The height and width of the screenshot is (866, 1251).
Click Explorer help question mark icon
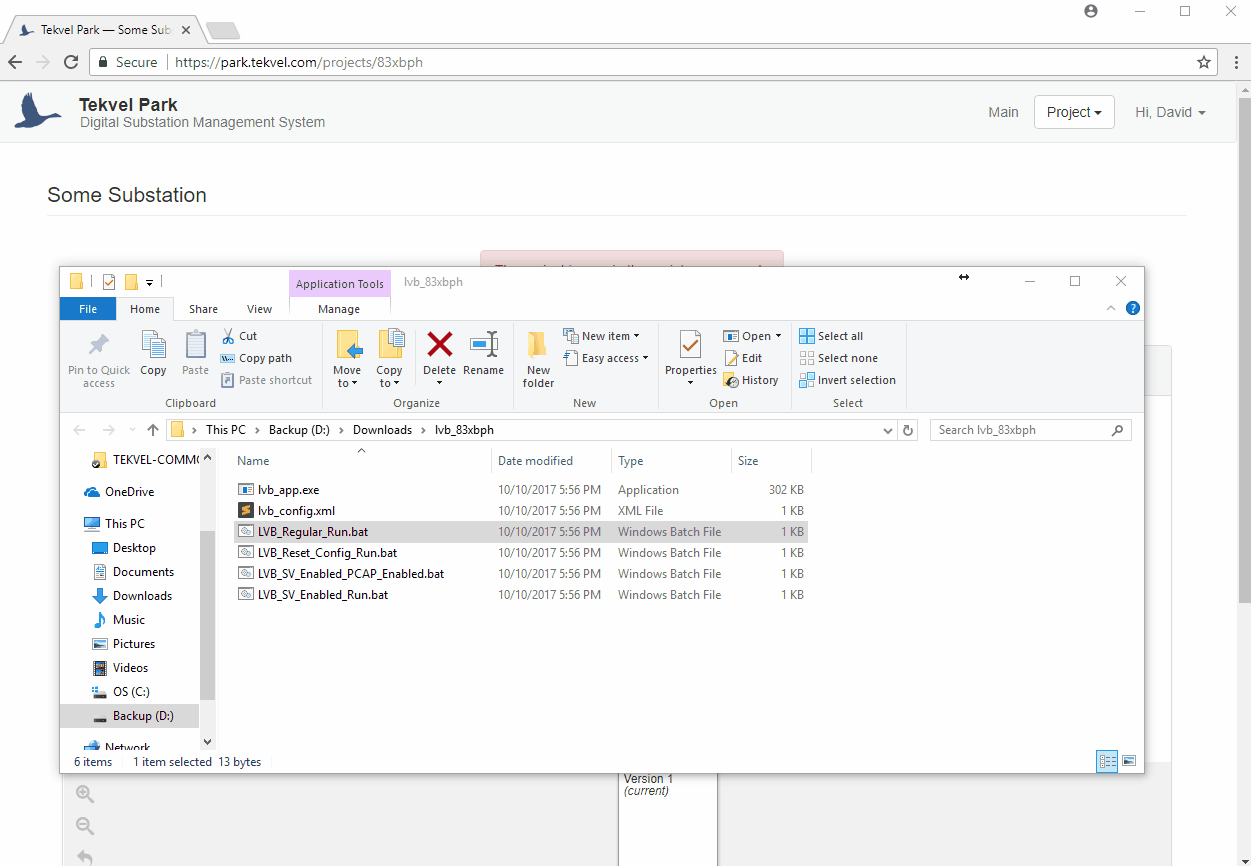tap(1133, 308)
